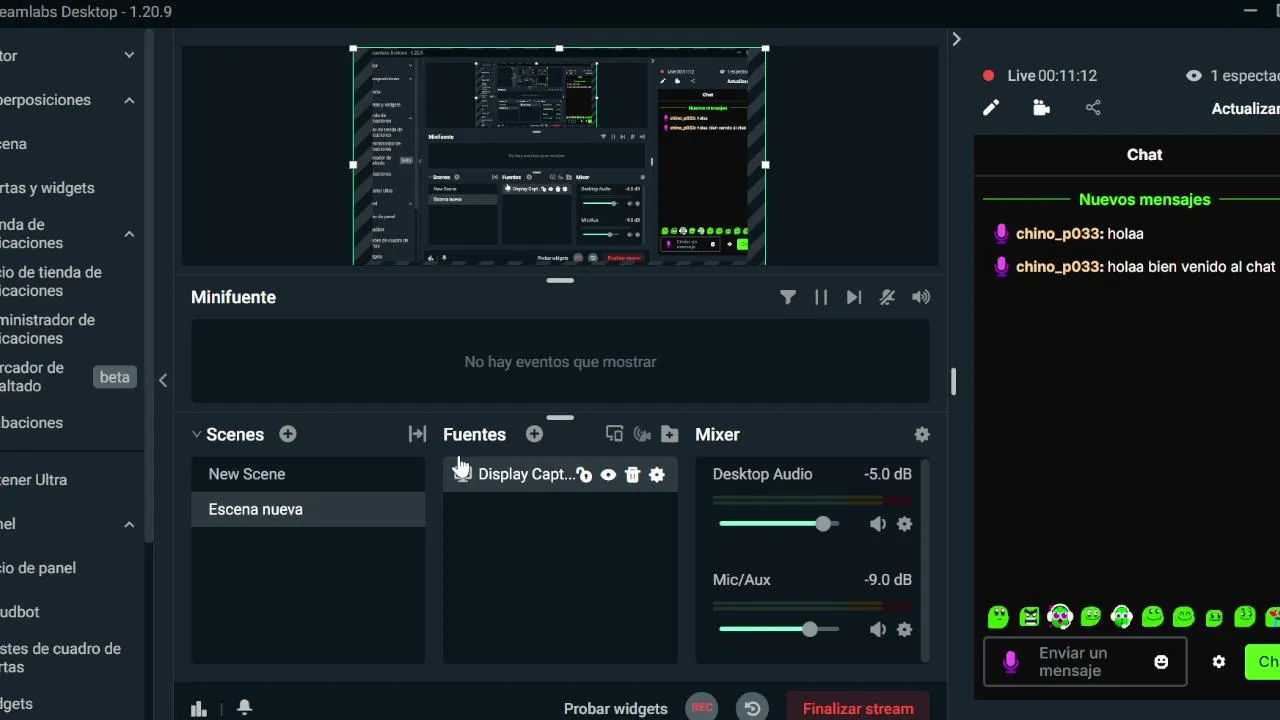Image resolution: width=1280 pixels, height=720 pixels.
Task: Open Mixer panel settings gear
Action: pyautogui.click(x=922, y=434)
